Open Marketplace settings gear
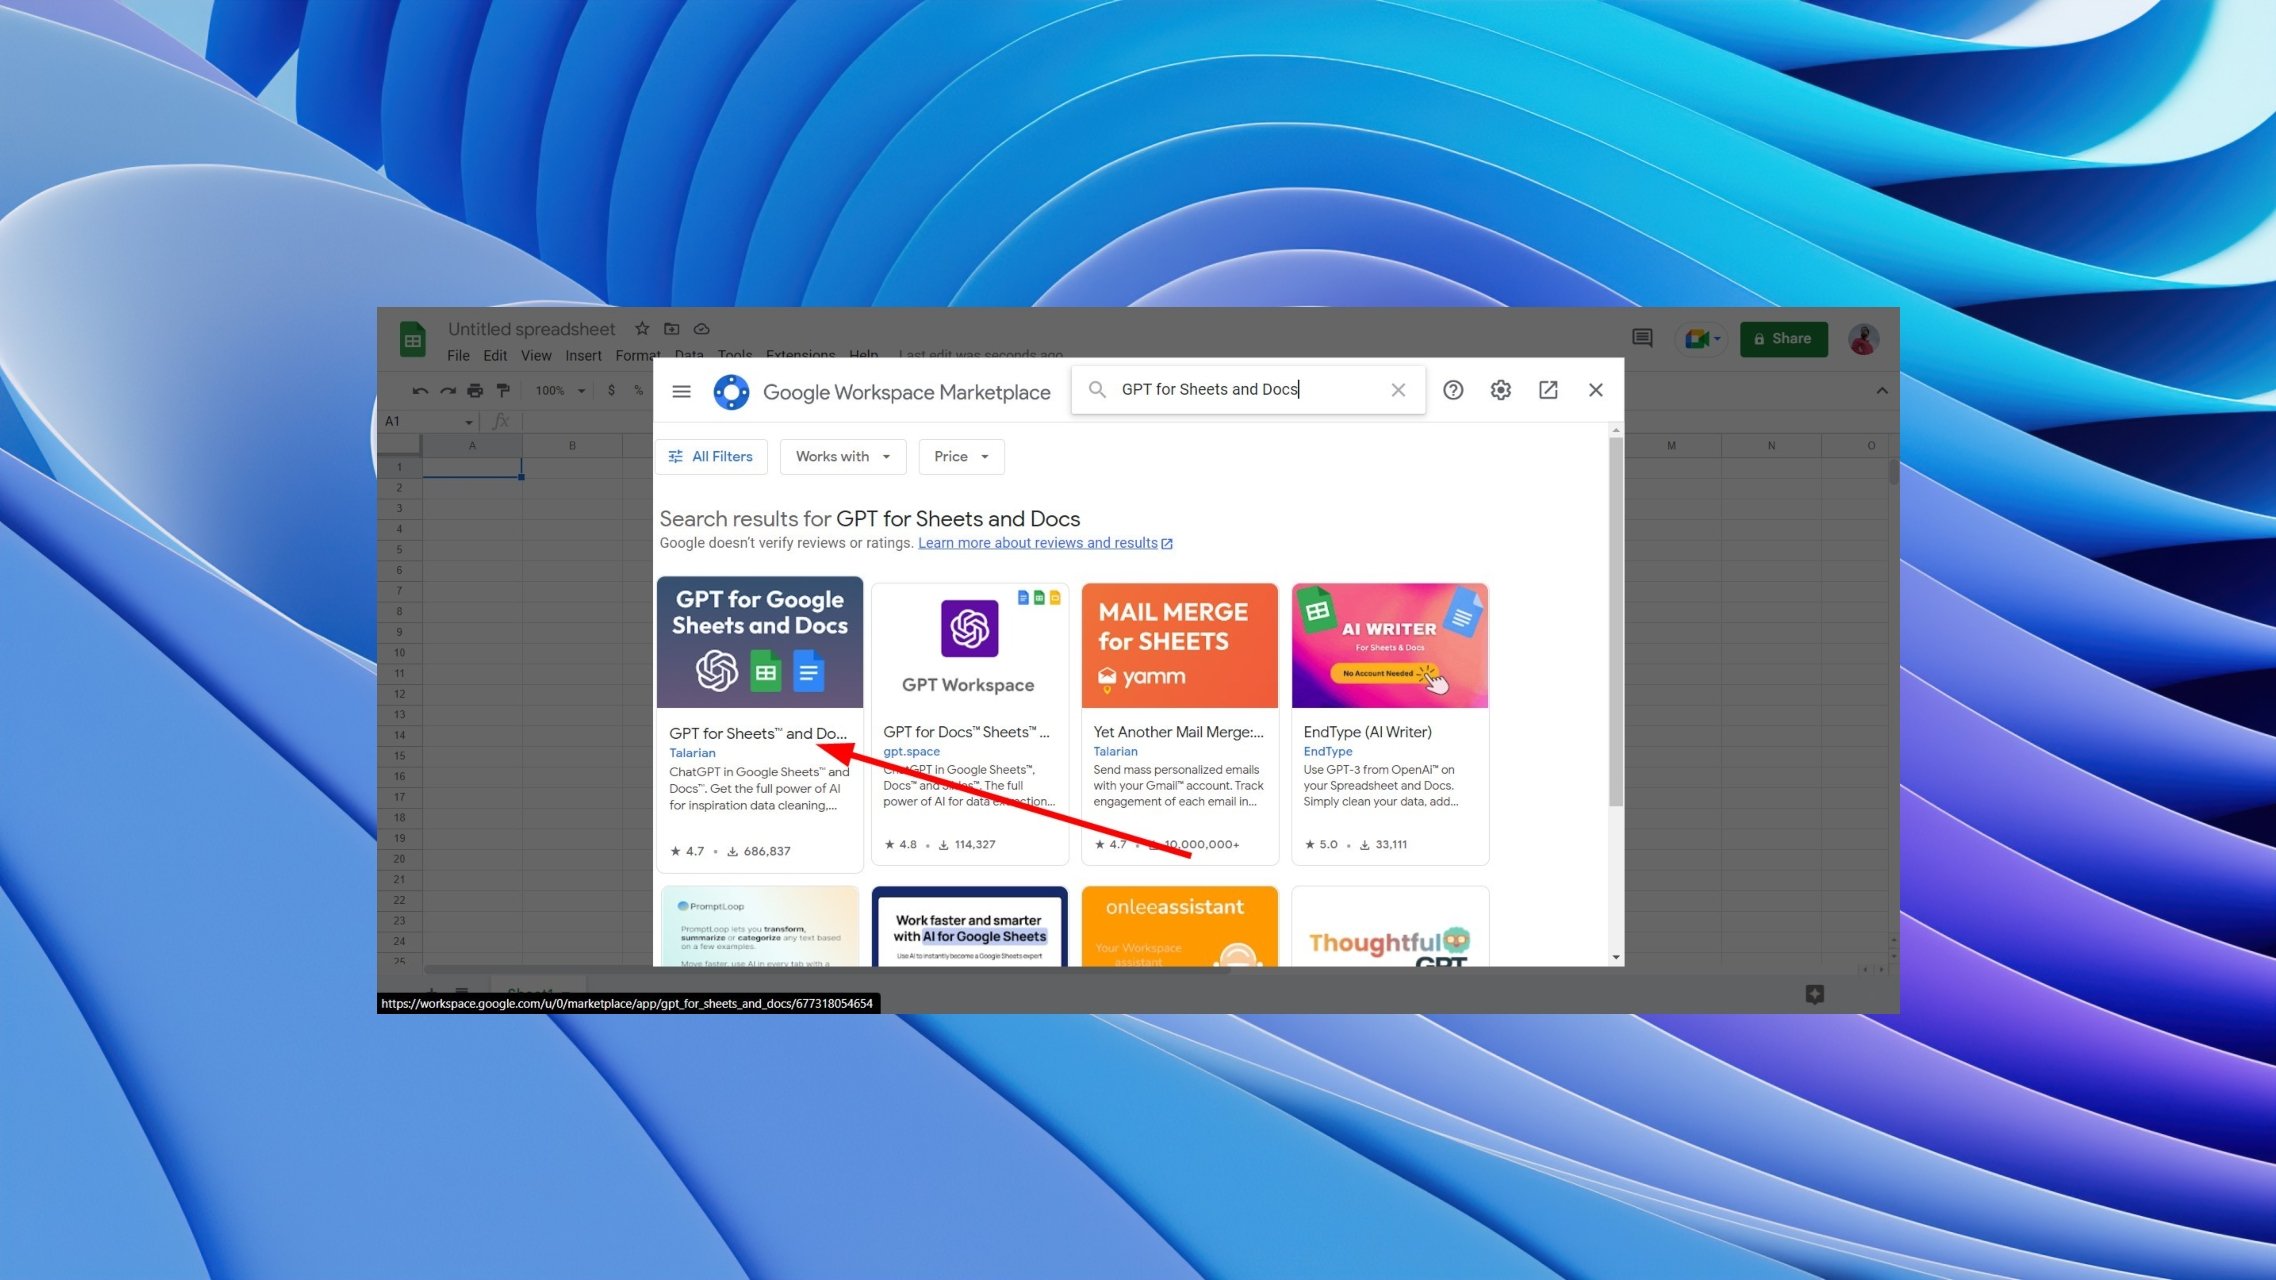2276x1280 pixels. pyautogui.click(x=1500, y=390)
